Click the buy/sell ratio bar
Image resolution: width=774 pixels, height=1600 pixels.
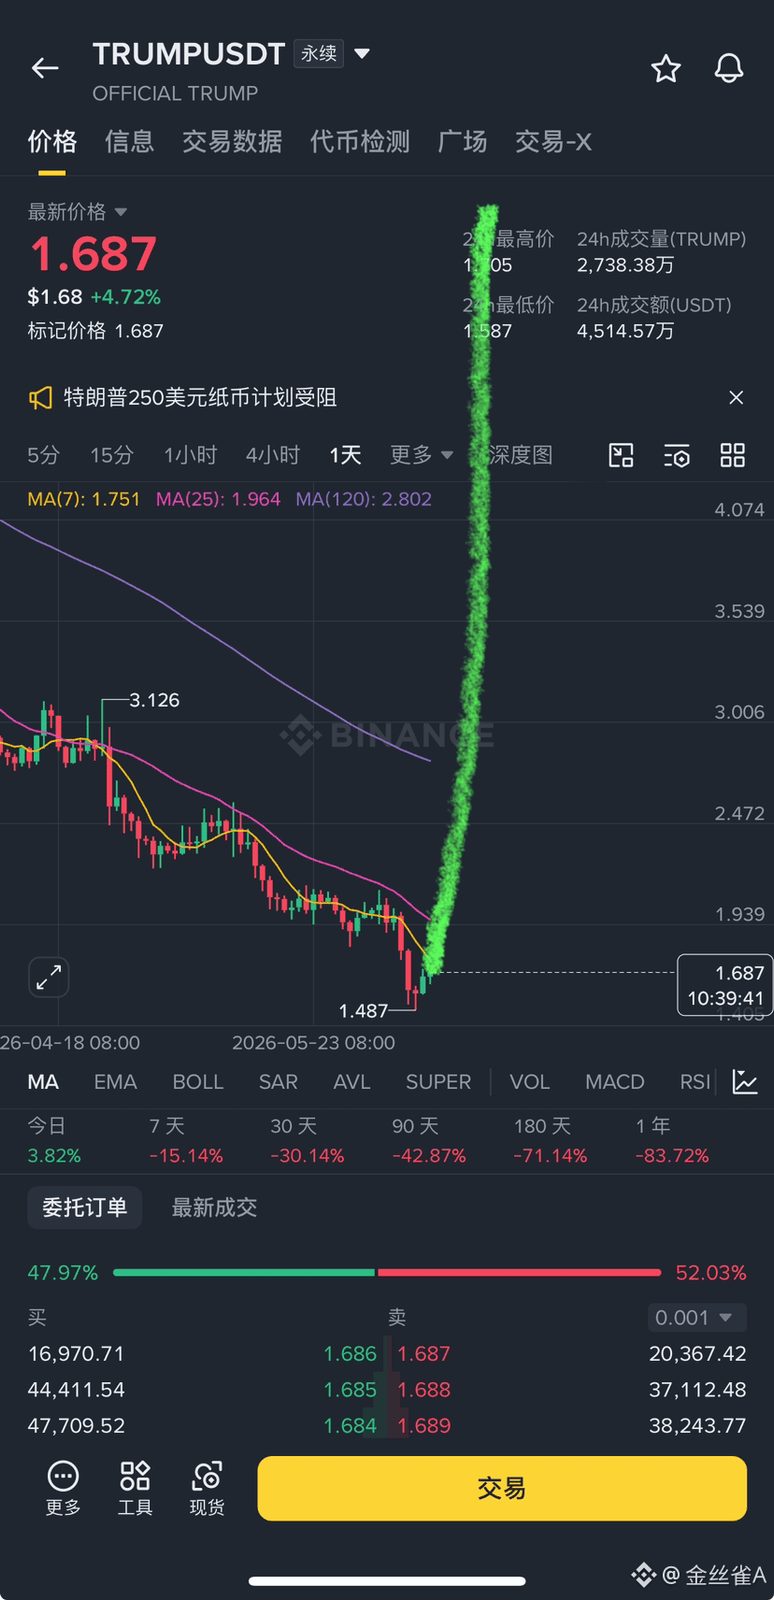(x=387, y=1273)
